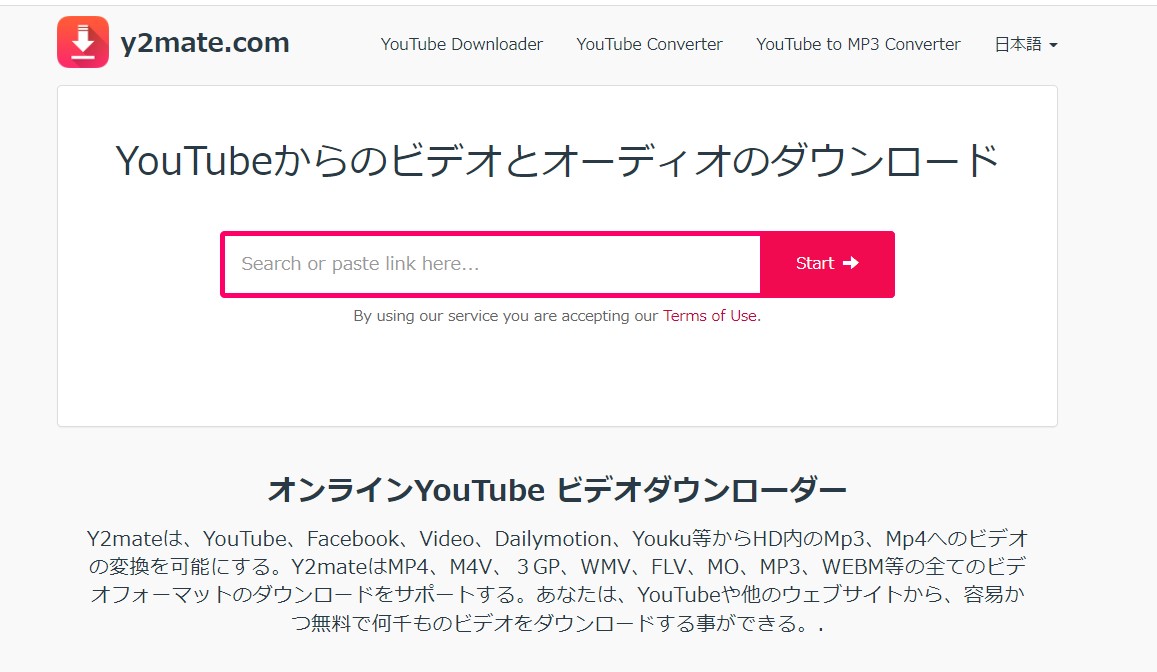This screenshot has width=1157, height=672.
Task: Open YouTube to MP3 Converter
Action: tap(858, 44)
